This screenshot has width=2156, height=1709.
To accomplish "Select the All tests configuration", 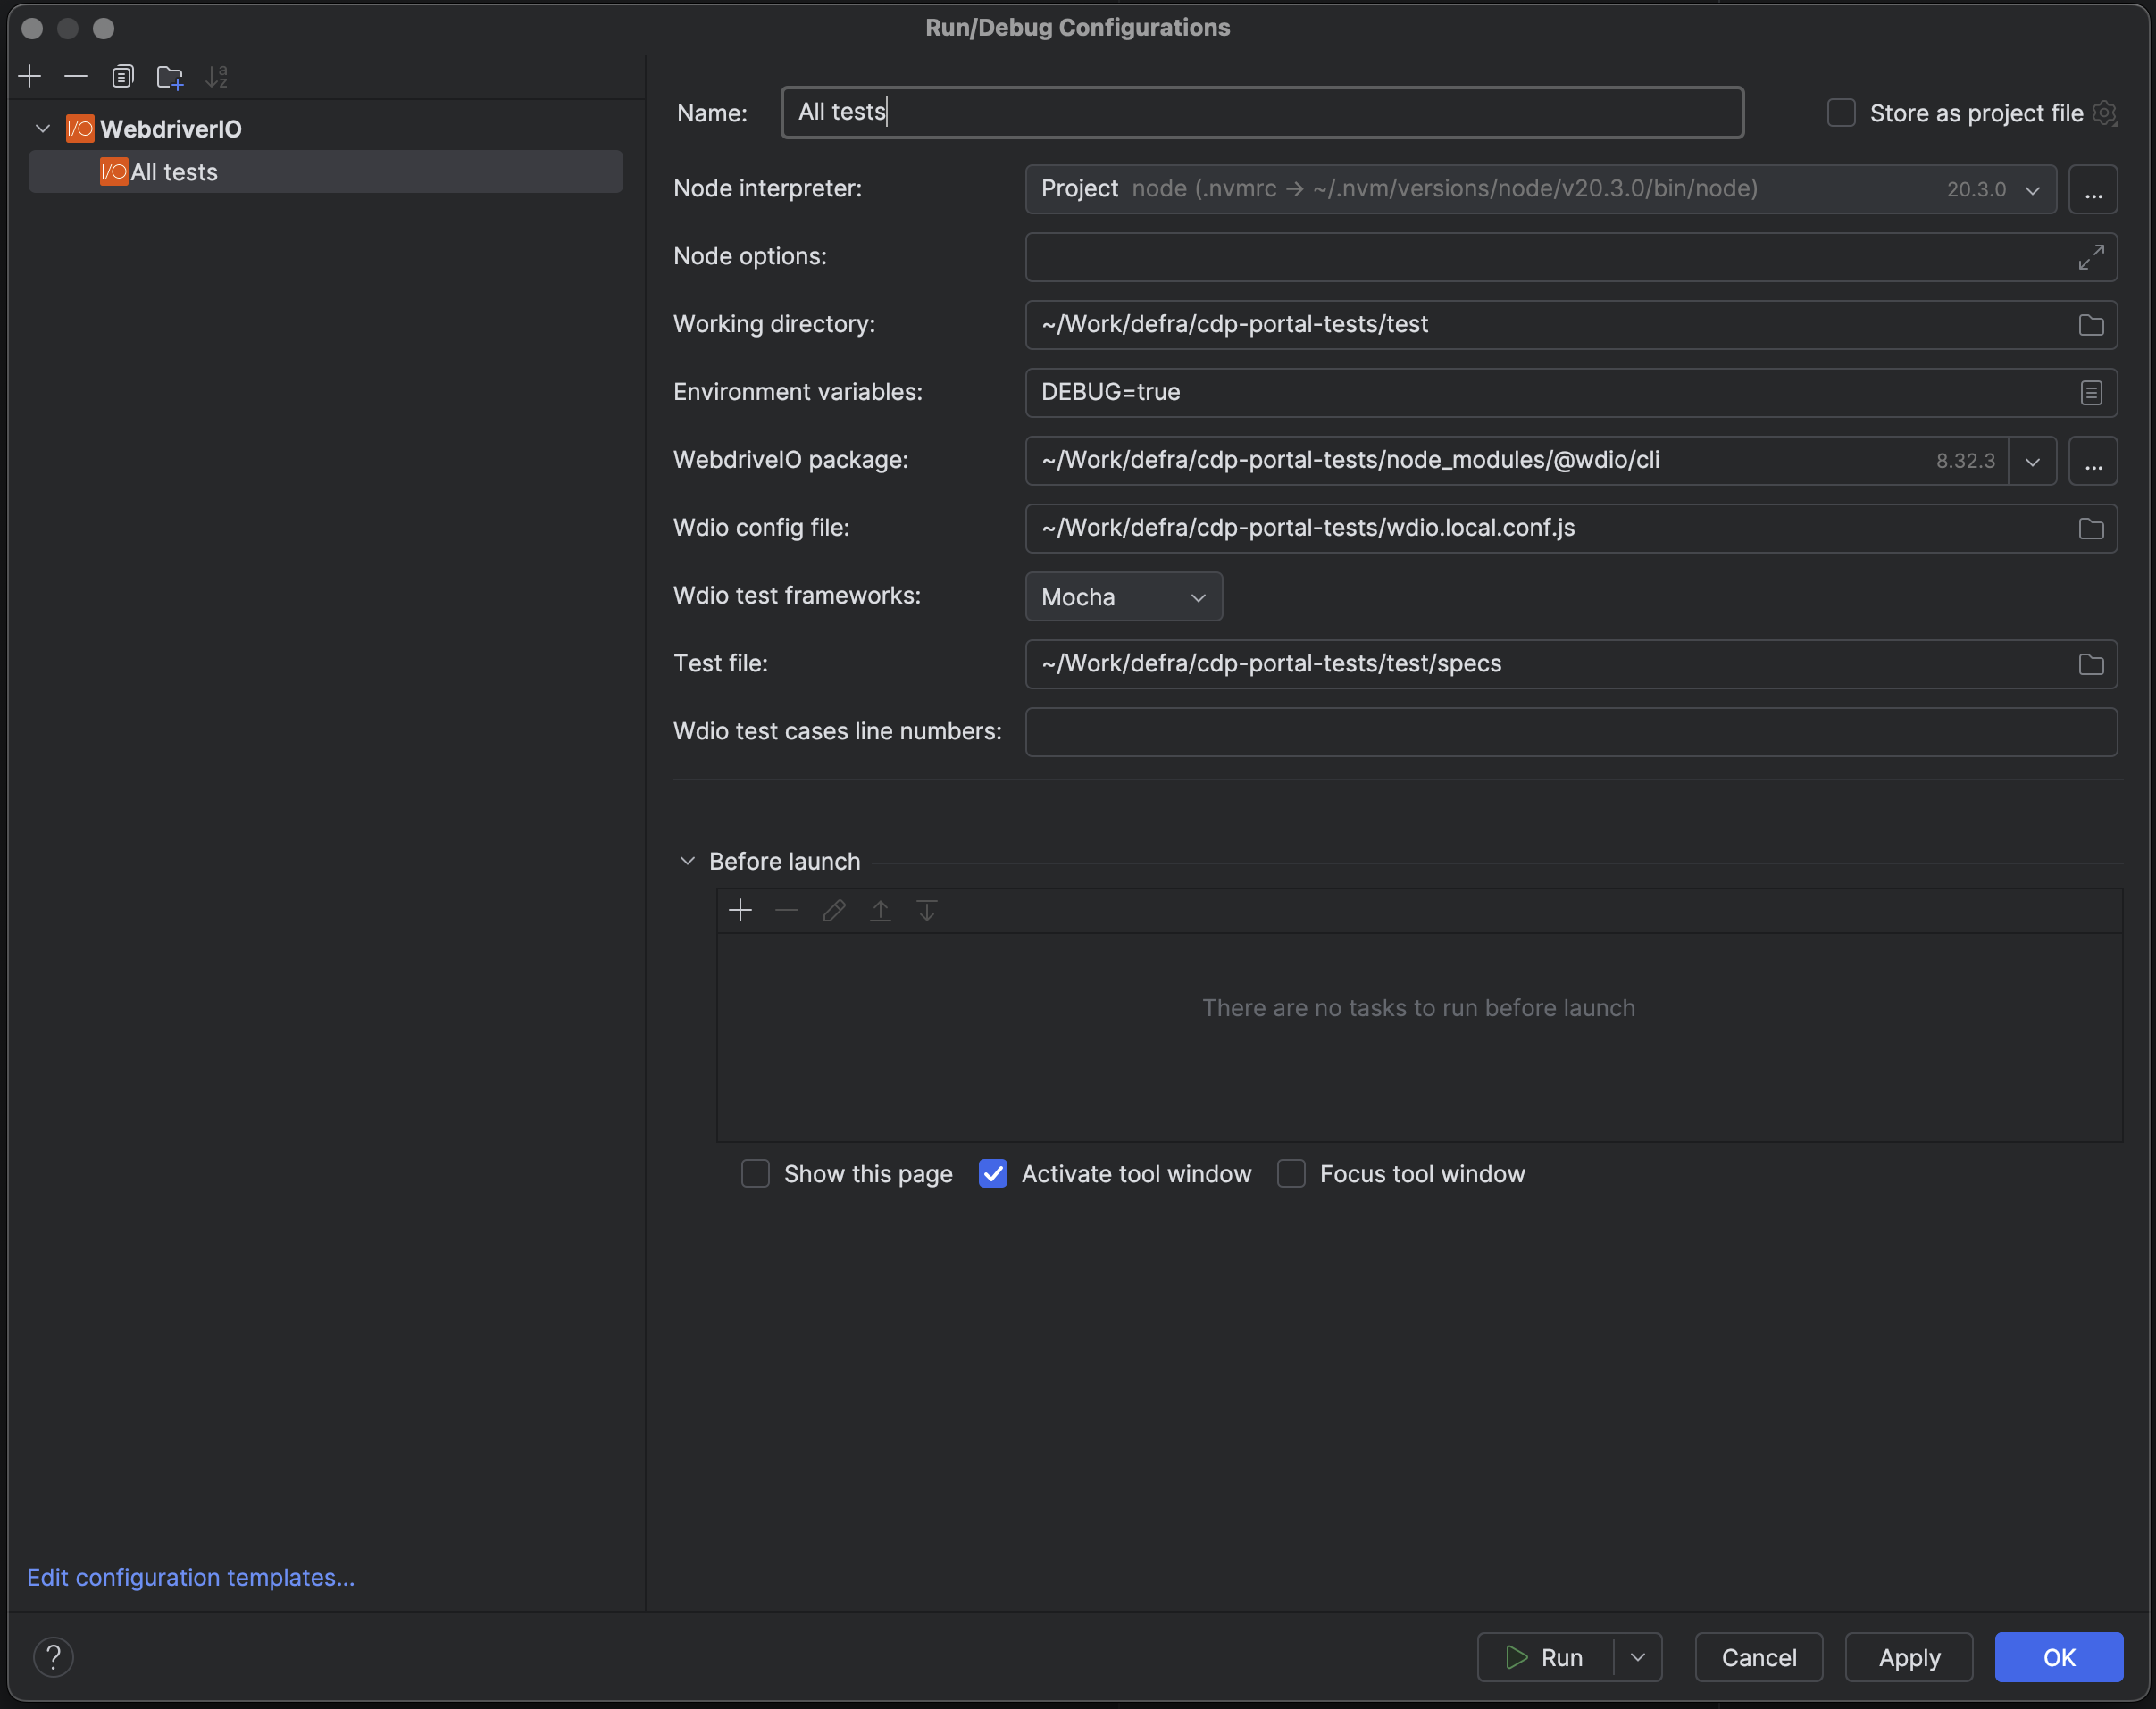I will (325, 172).
